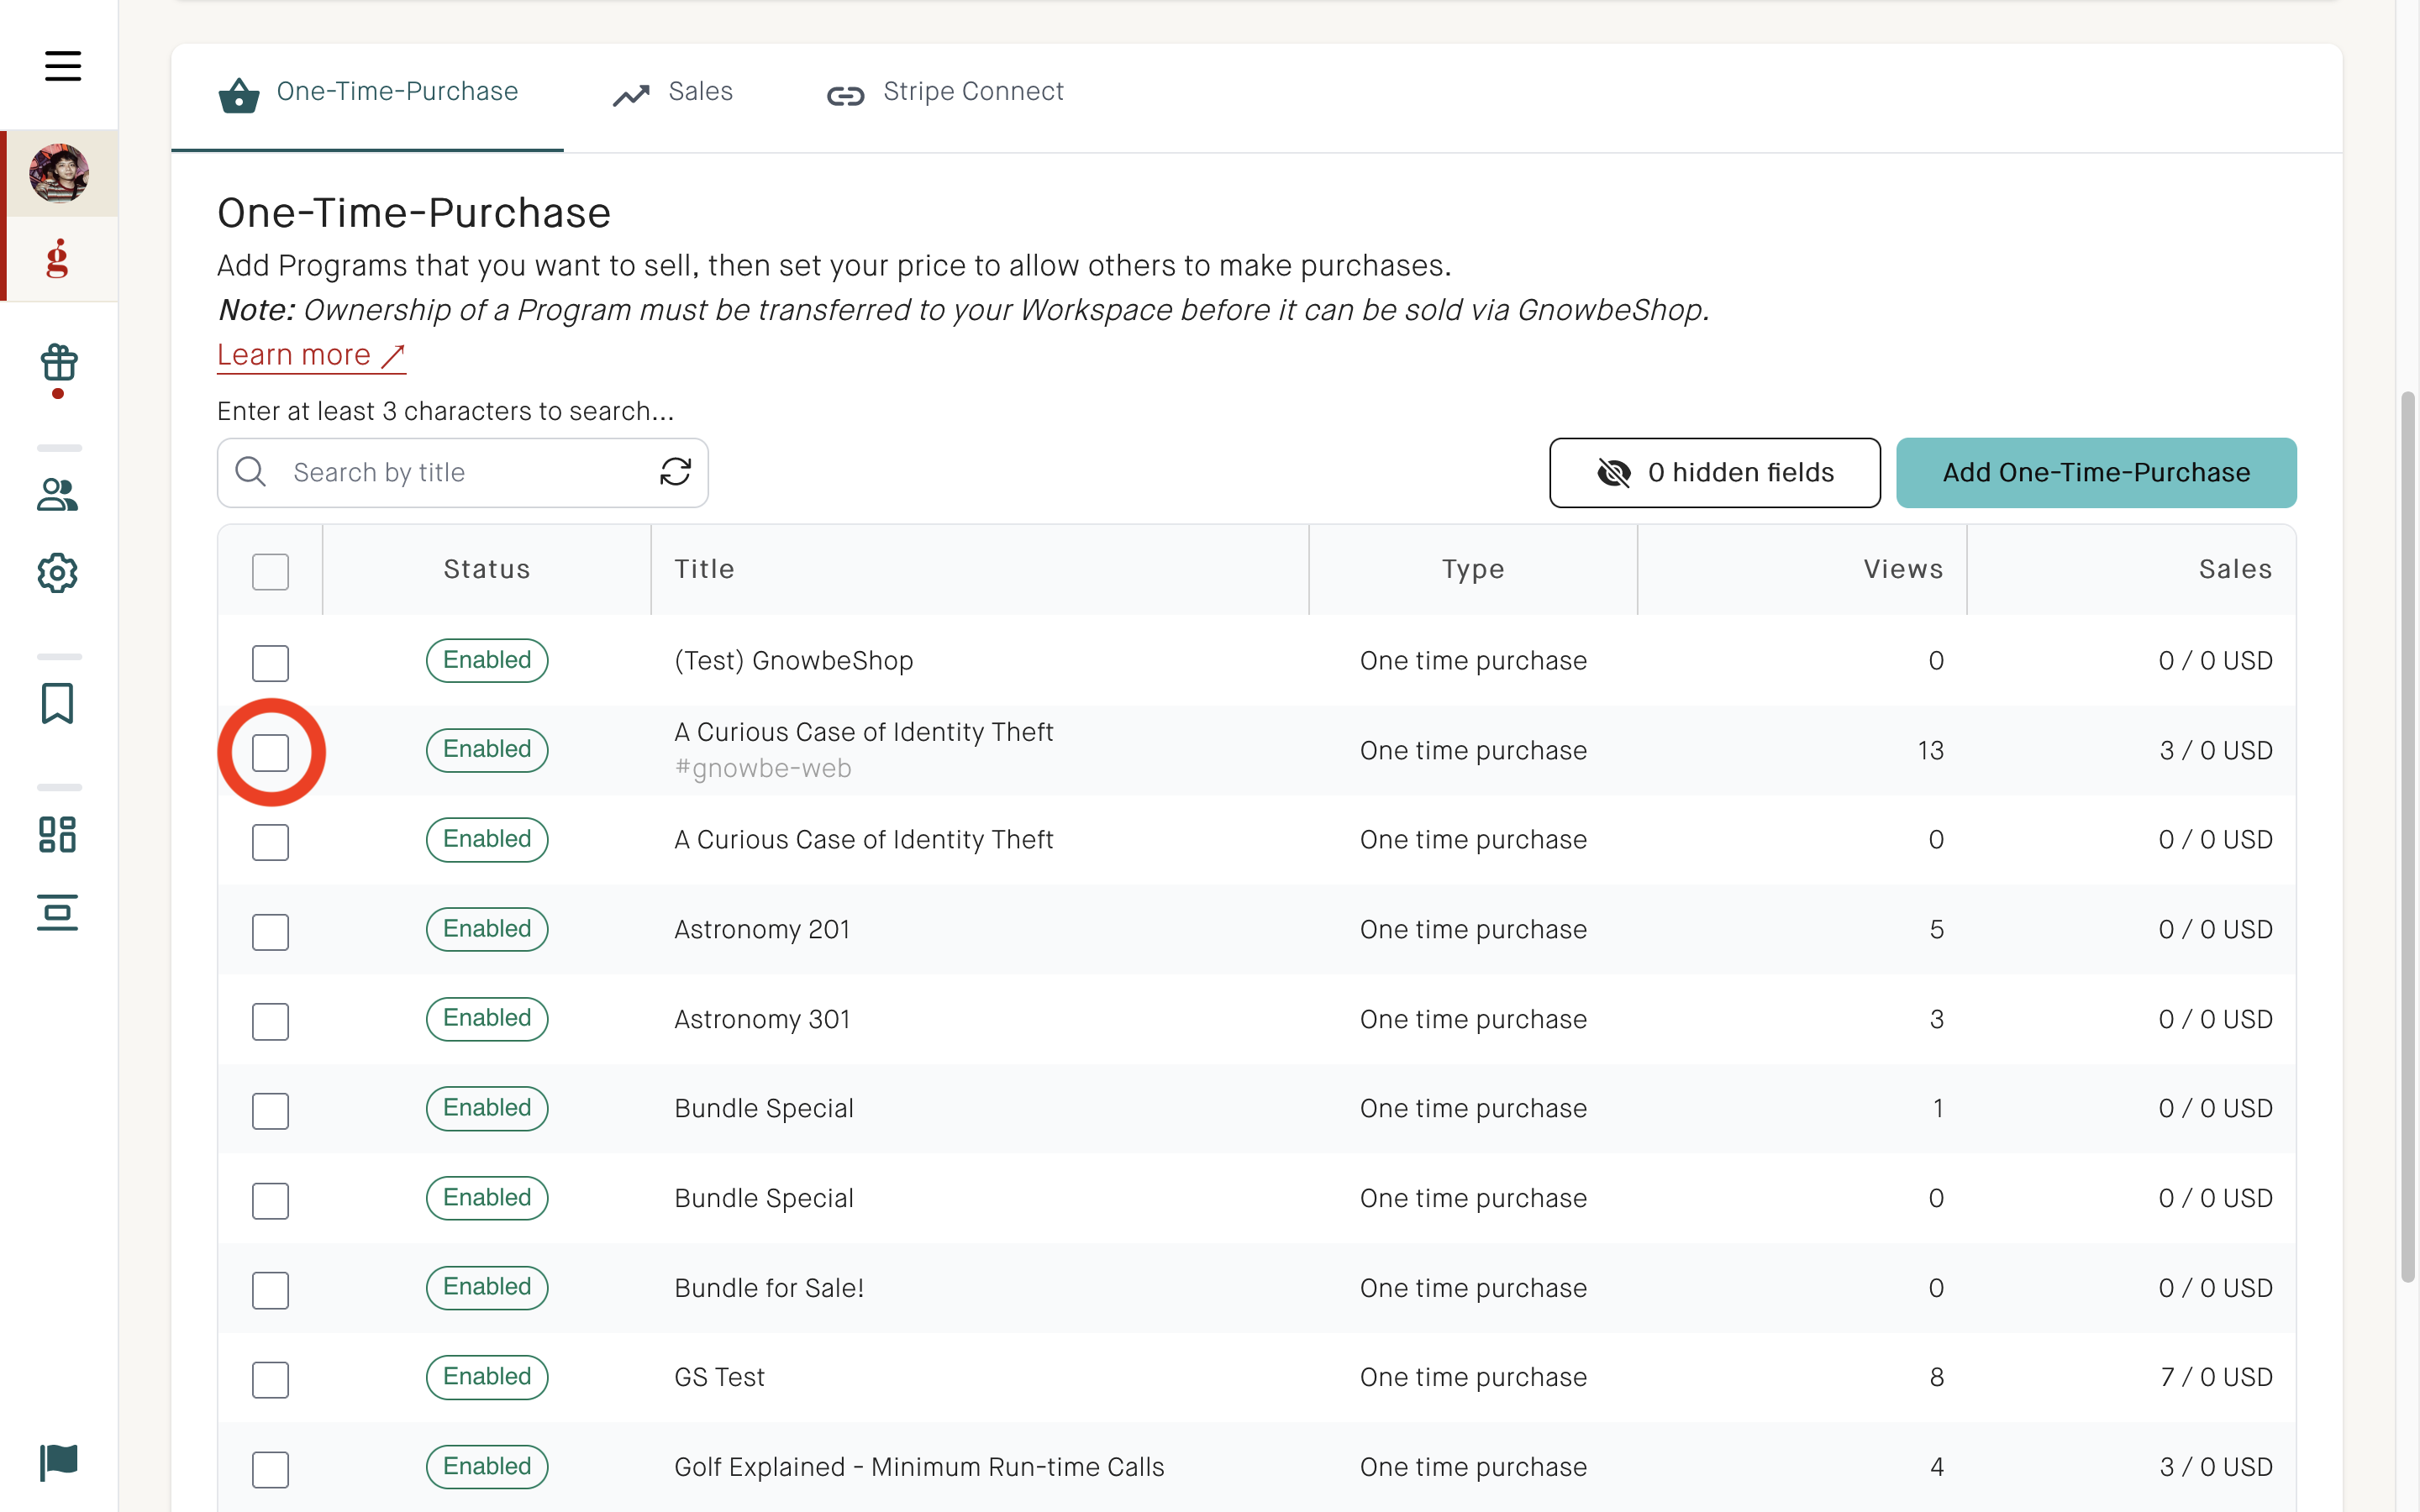Screen dimensions: 2420x1512
Task: Open the bookmark icon in sidebar
Action: [58, 703]
